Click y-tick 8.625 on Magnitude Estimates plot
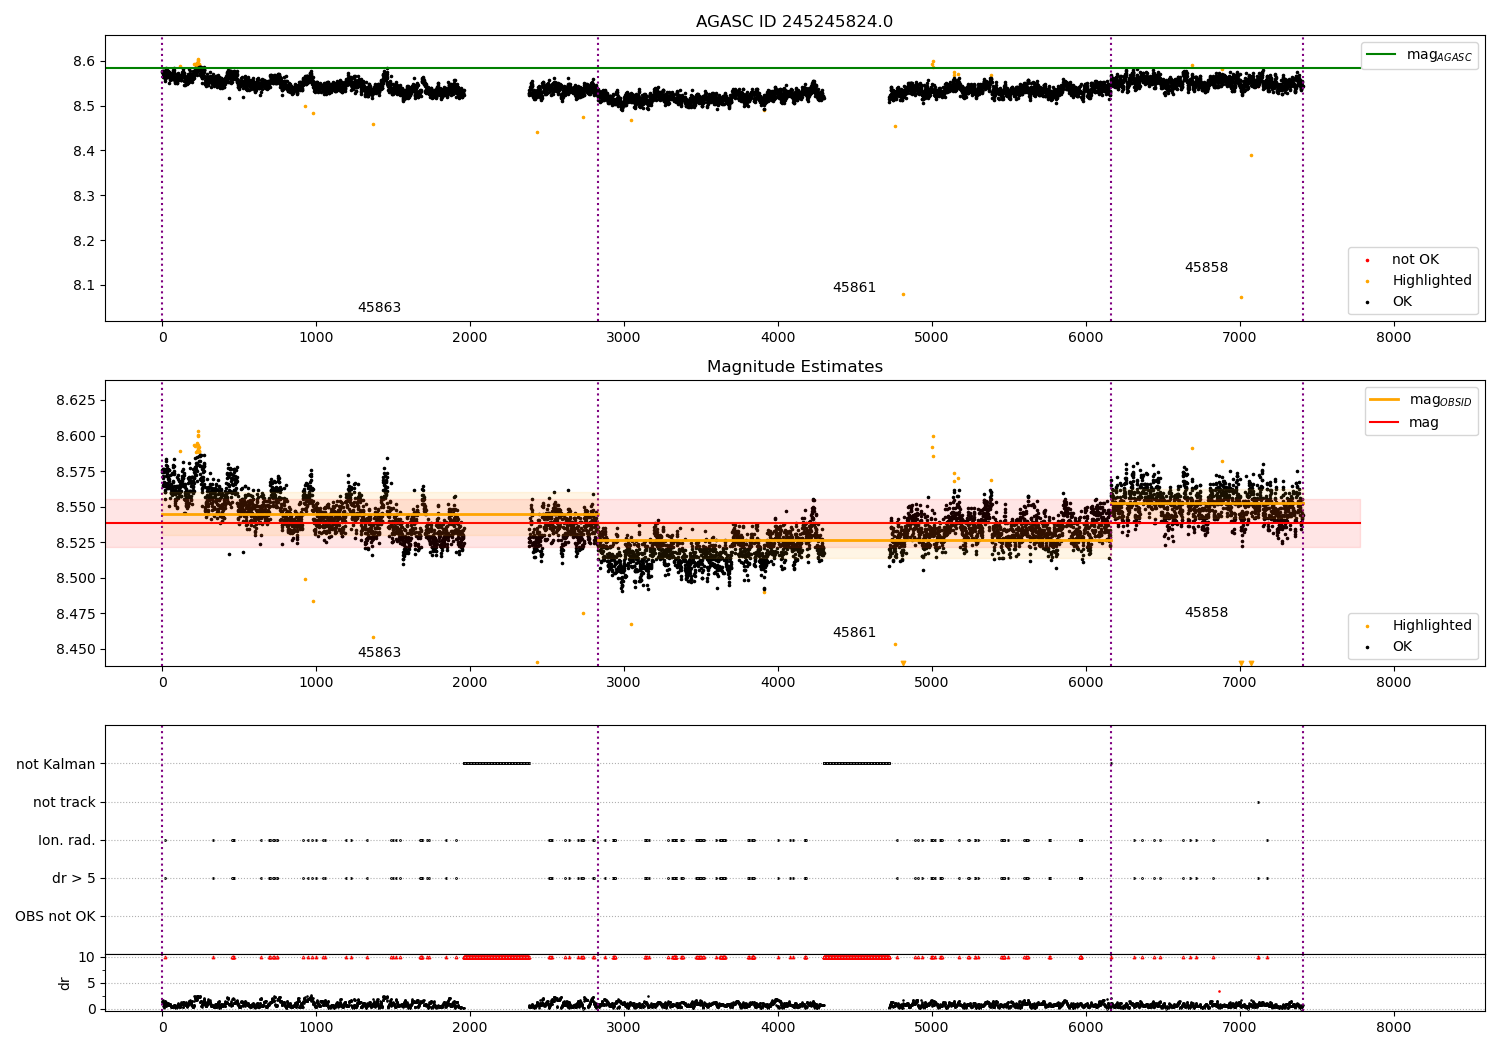This screenshot has width=1500, height=1050. tap(77, 401)
